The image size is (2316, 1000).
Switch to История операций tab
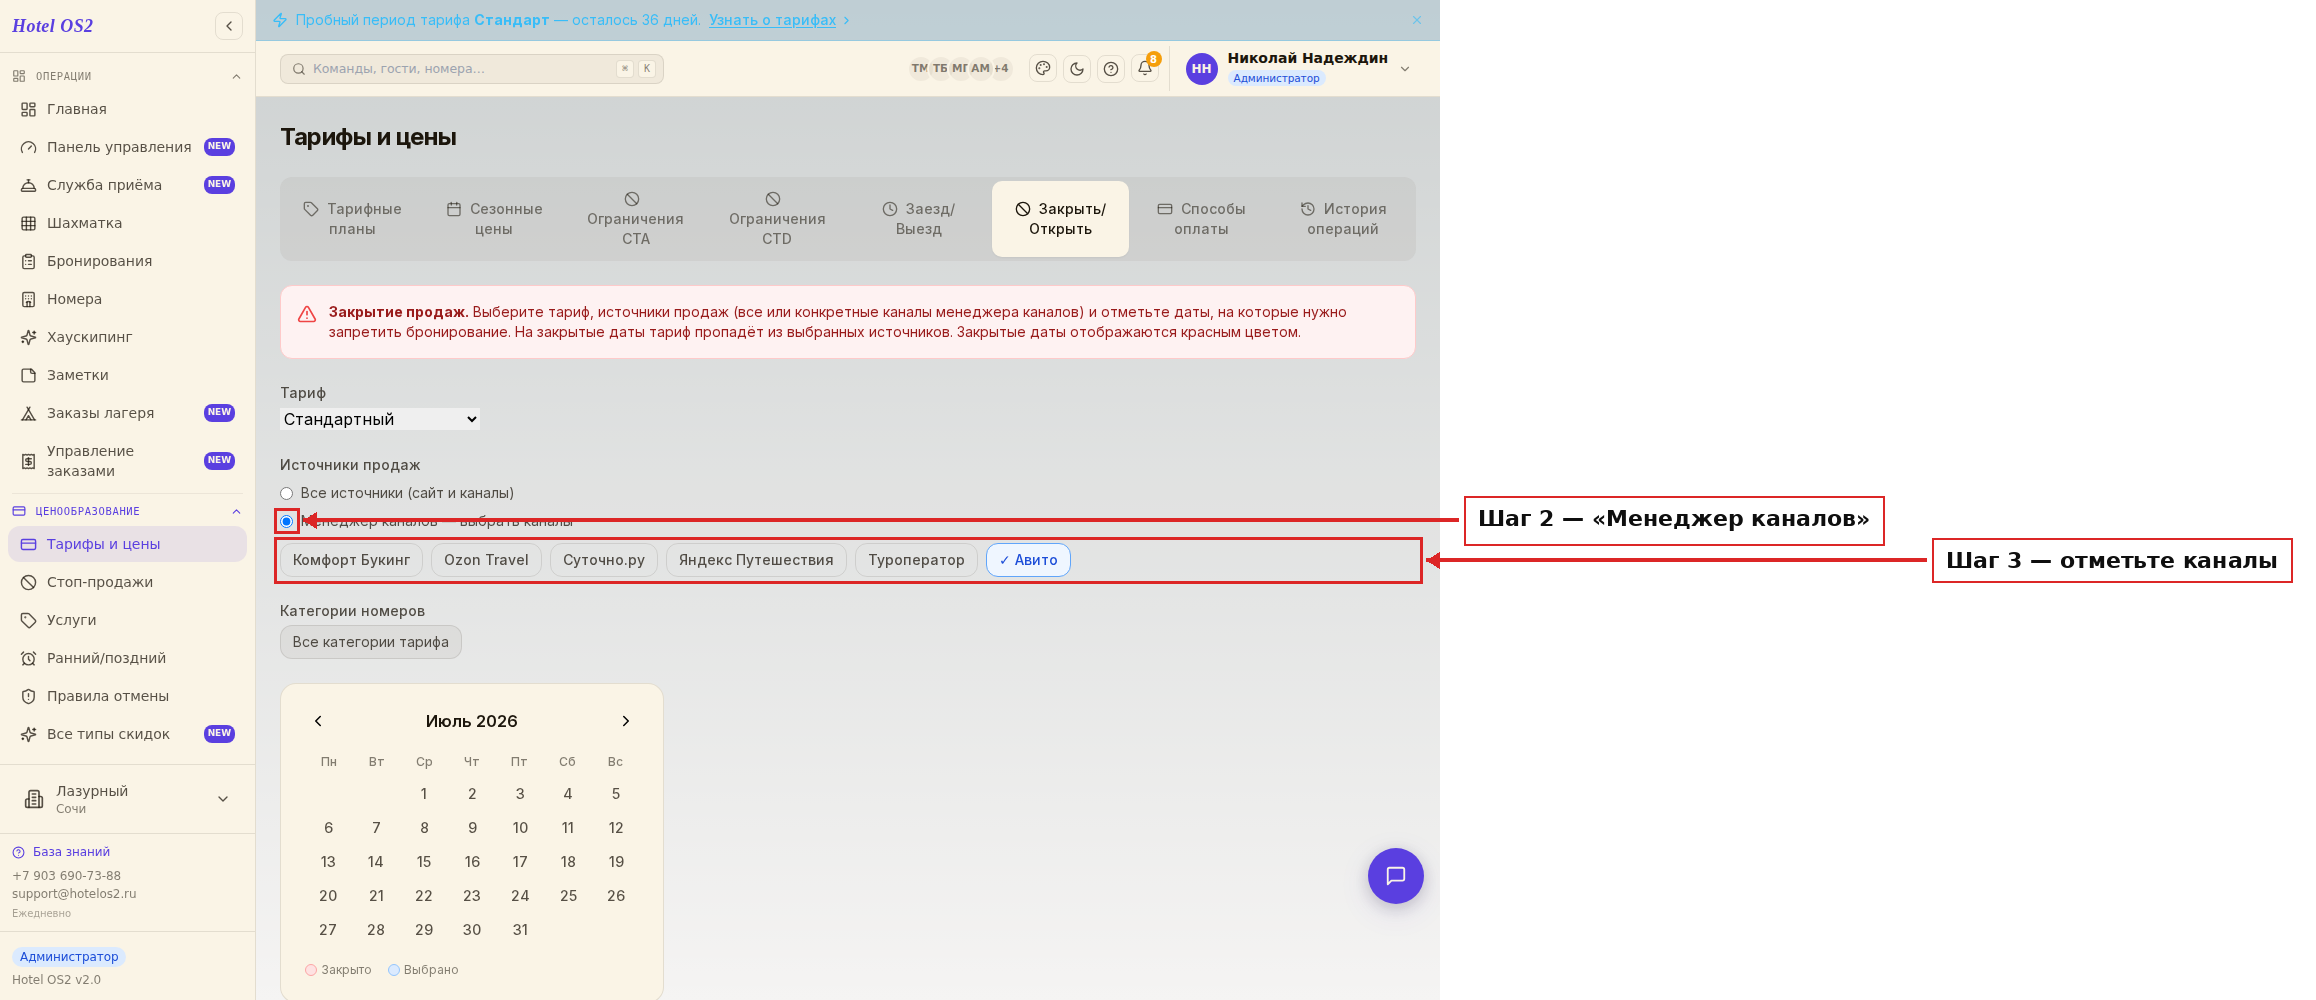click(x=1343, y=219)
